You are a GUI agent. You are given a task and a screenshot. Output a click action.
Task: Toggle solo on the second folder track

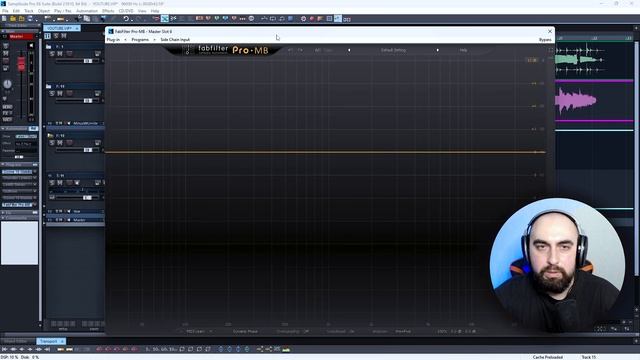52,93
